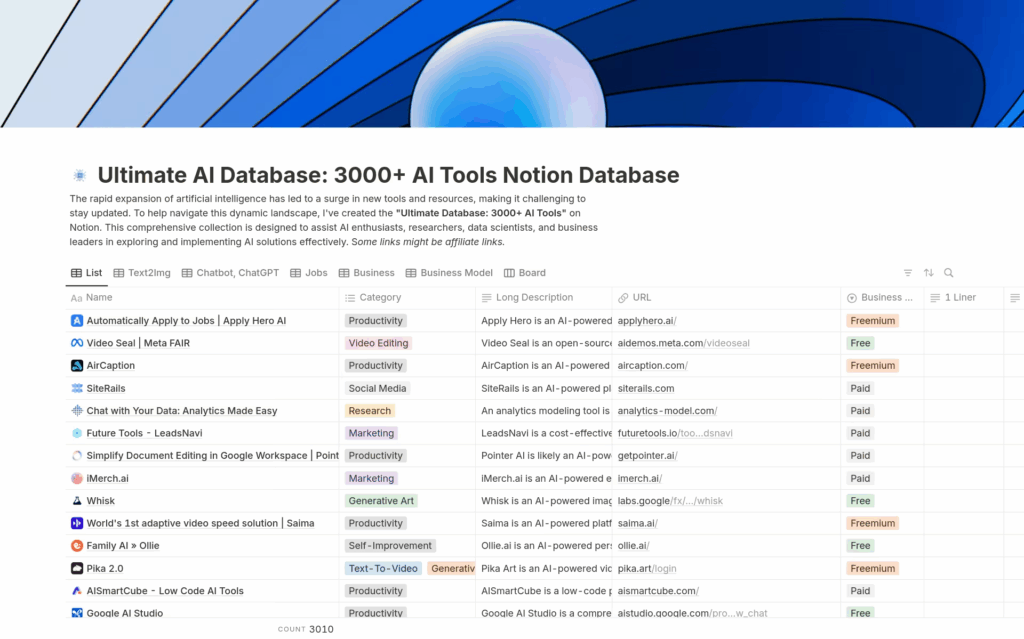Screen dimensions: 1024x639
Task: Open the URL column header menu
Action: (x=642, y=298)
